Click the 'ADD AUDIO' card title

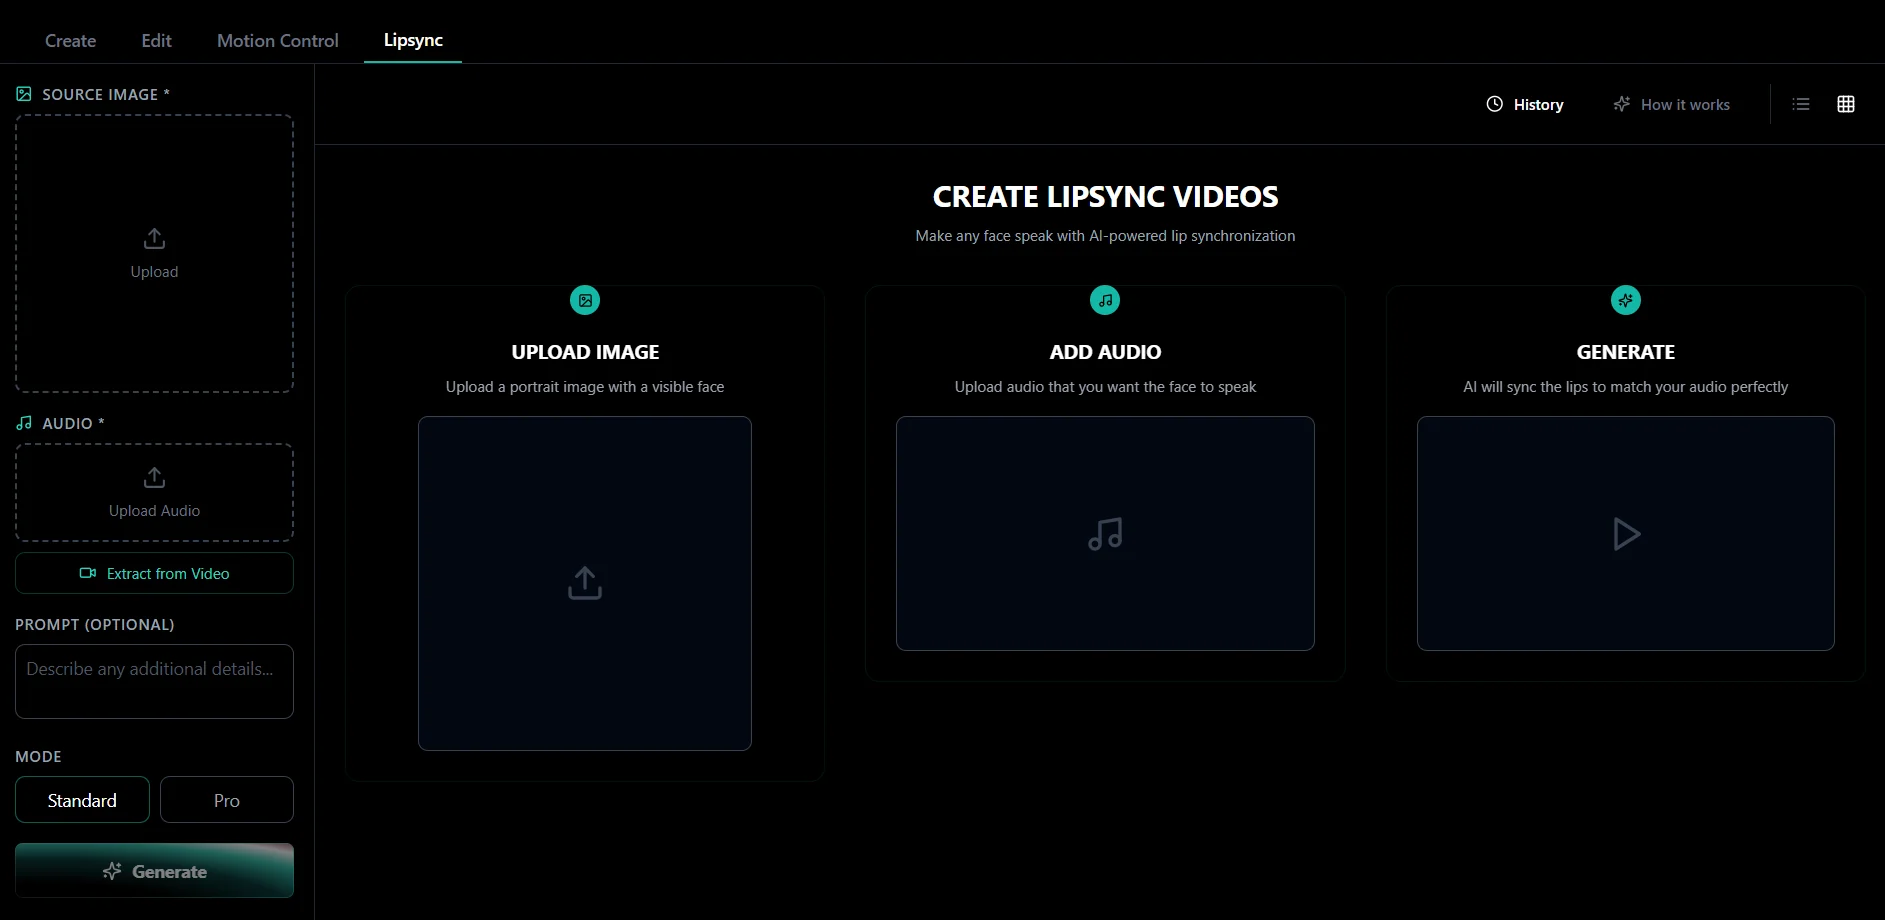1105,352
